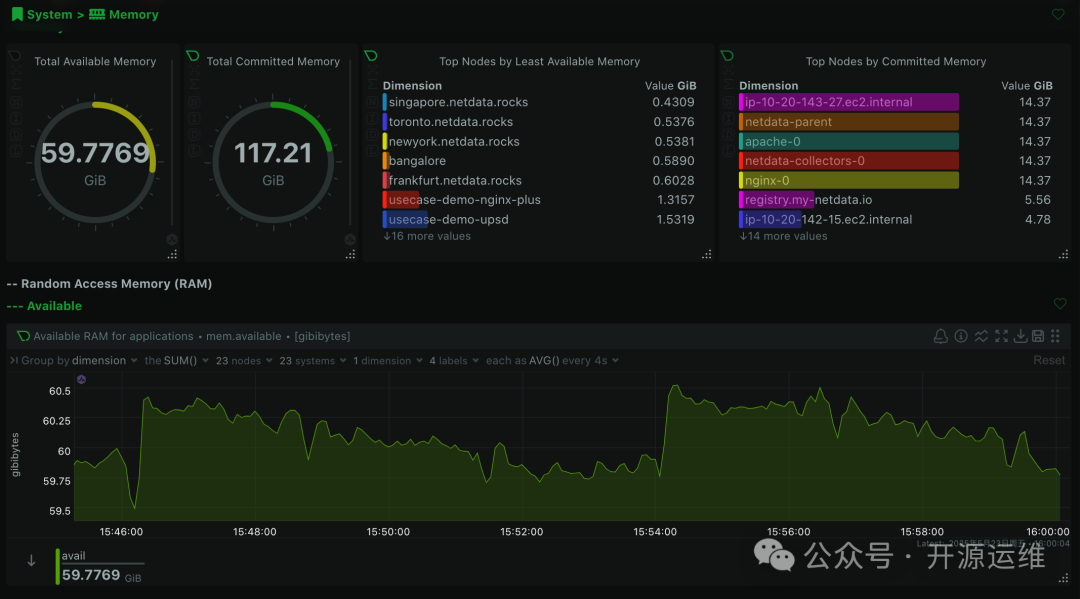Expand the 14 more values list
Screen dimensions: 1080x599
coord(783,236)
